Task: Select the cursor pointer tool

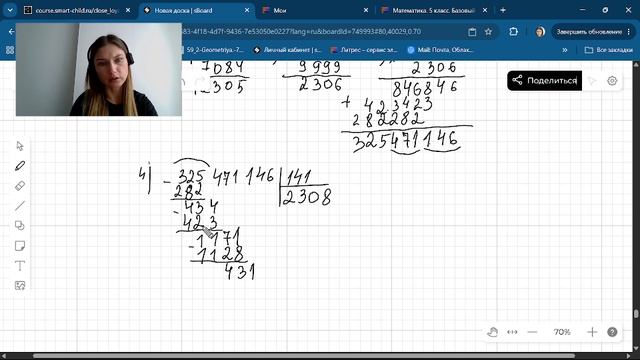Action: click(20, 146)
